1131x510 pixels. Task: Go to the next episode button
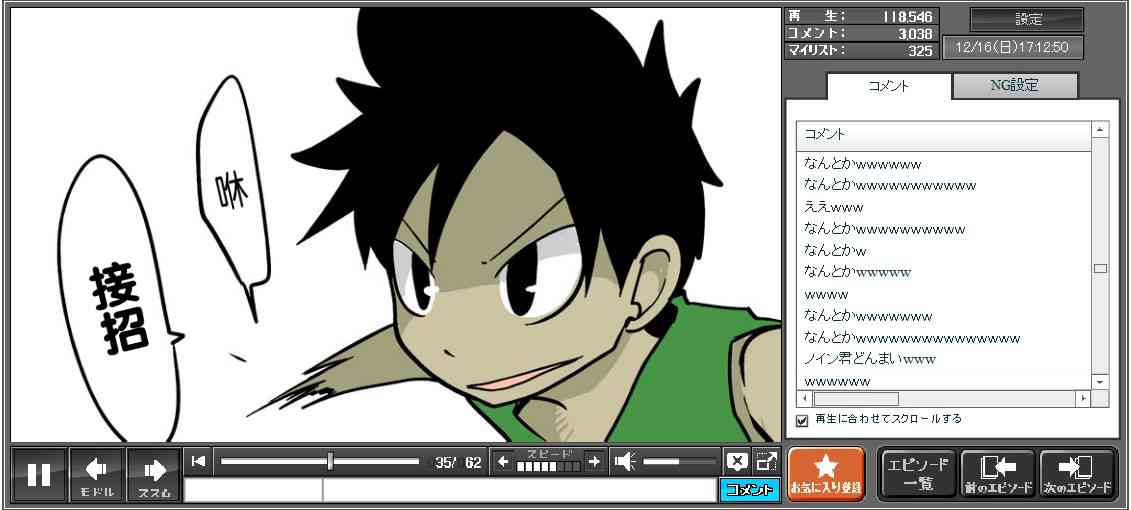pyautogui.click(x=1077, y=474)
